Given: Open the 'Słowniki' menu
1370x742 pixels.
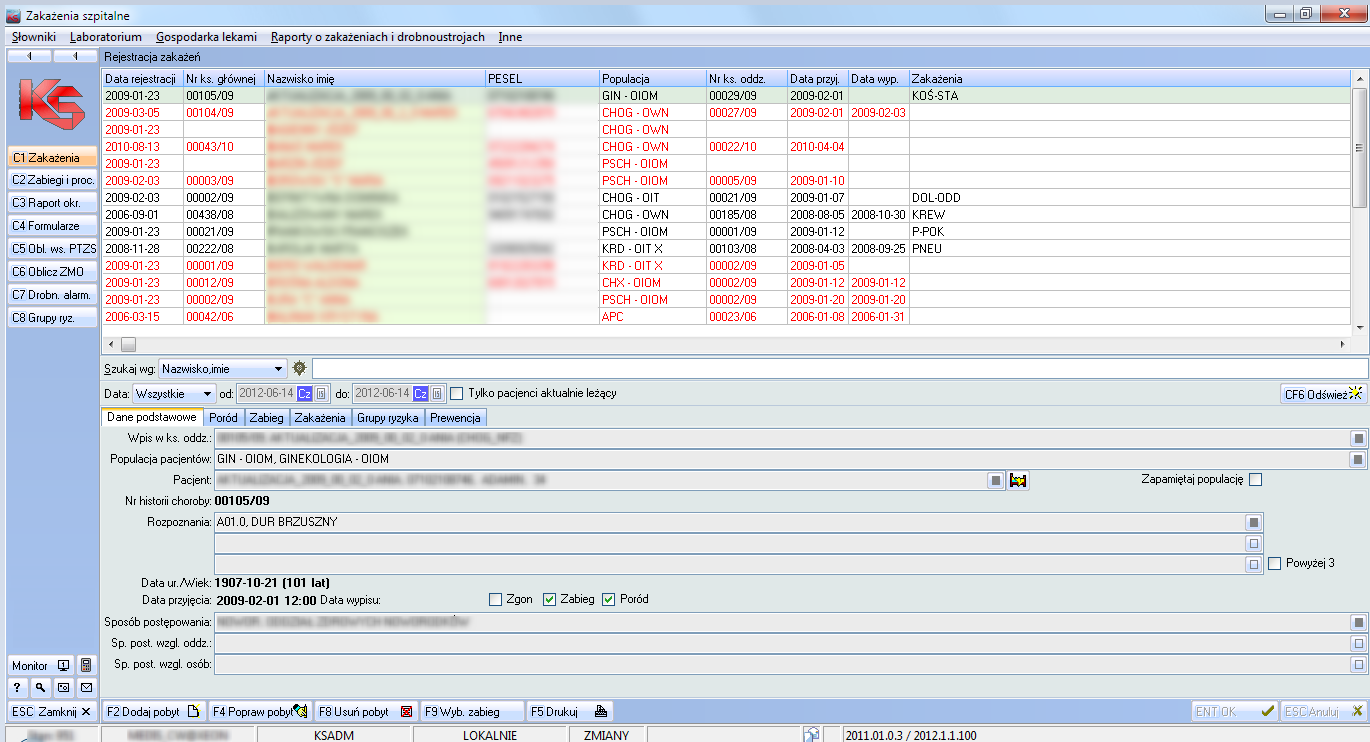Looking at the screenshot, I should (x=33, y=37).
